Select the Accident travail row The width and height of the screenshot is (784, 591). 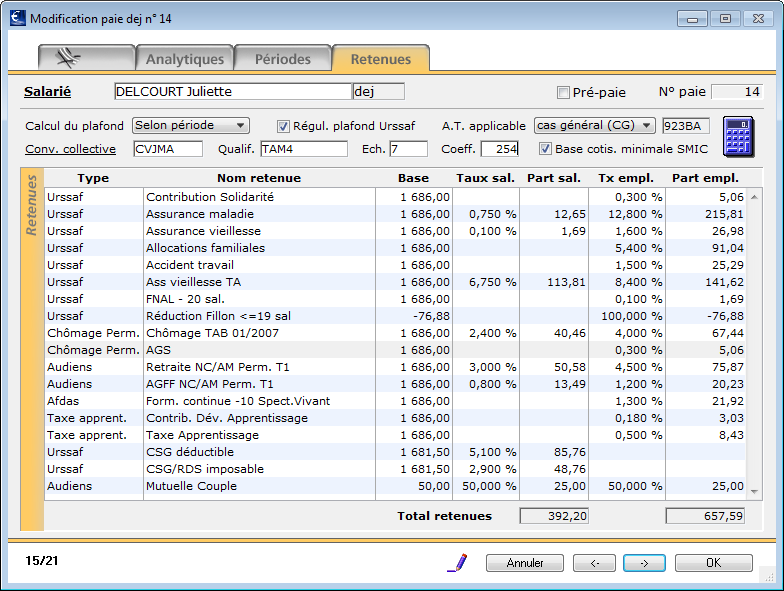coord(395,265)
